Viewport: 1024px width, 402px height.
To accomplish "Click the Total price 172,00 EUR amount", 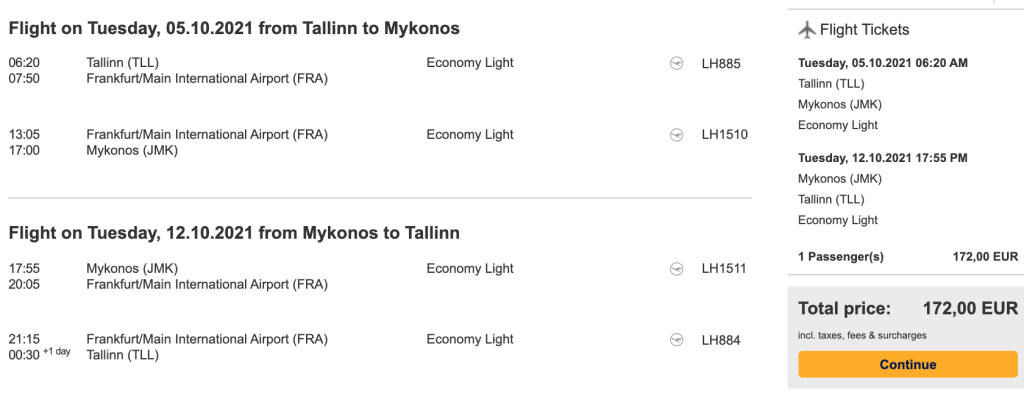I will pyautogui.click(x=969, y=308).
